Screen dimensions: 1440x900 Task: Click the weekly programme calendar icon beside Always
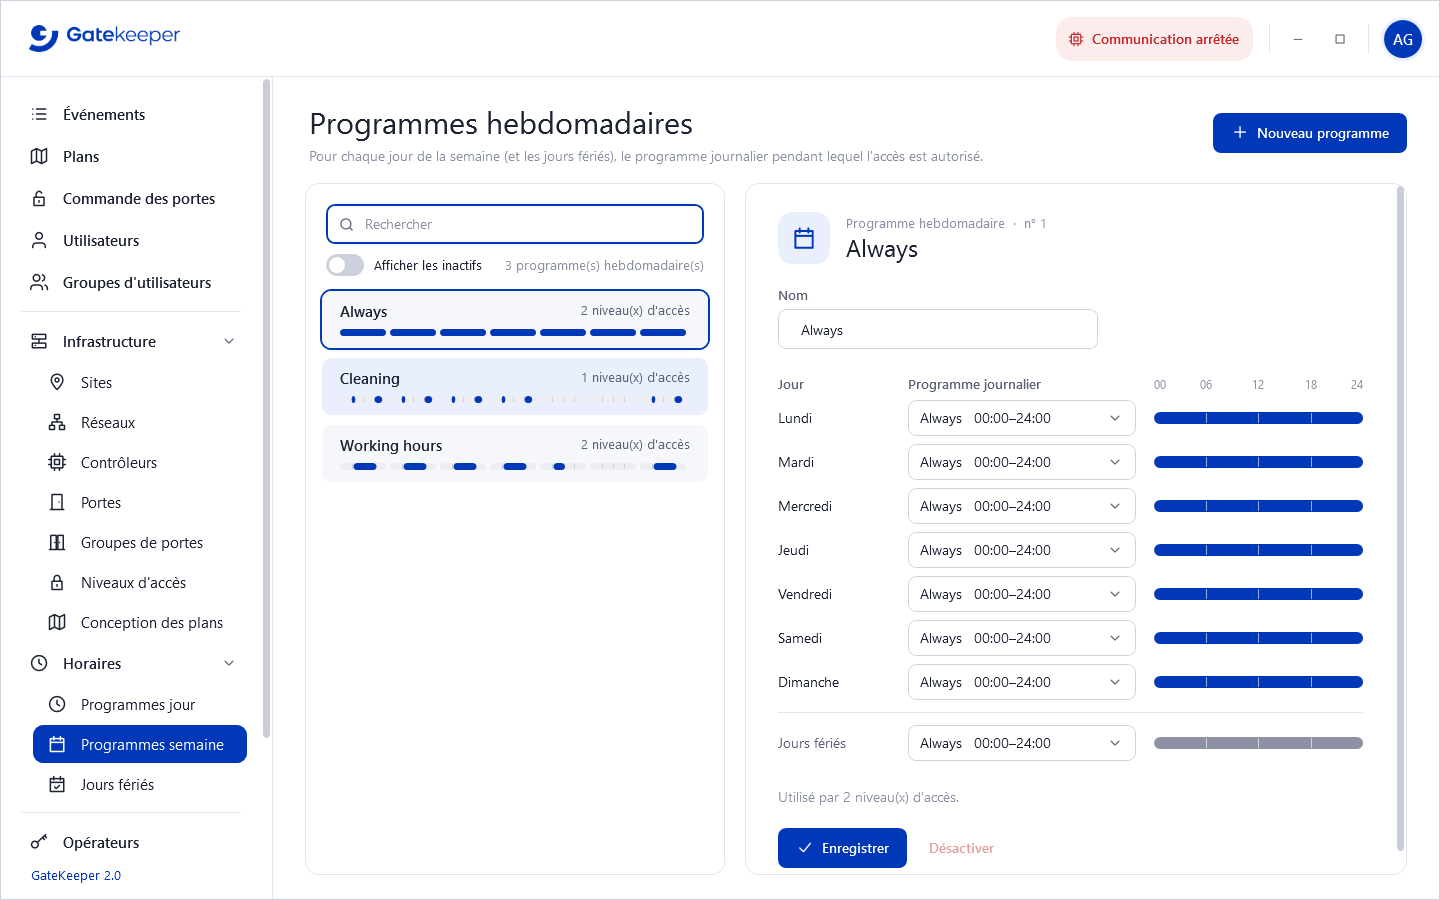tap(804, 238)
